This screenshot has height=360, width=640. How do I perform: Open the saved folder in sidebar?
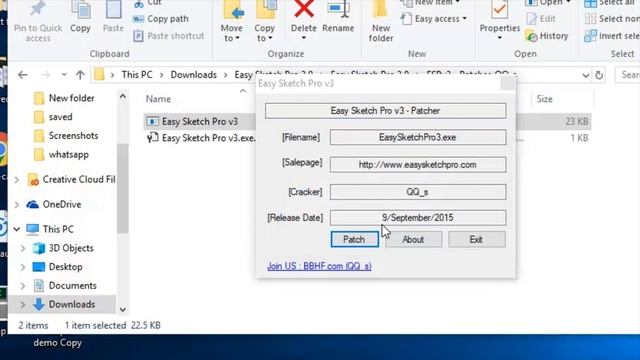(60, 117)
